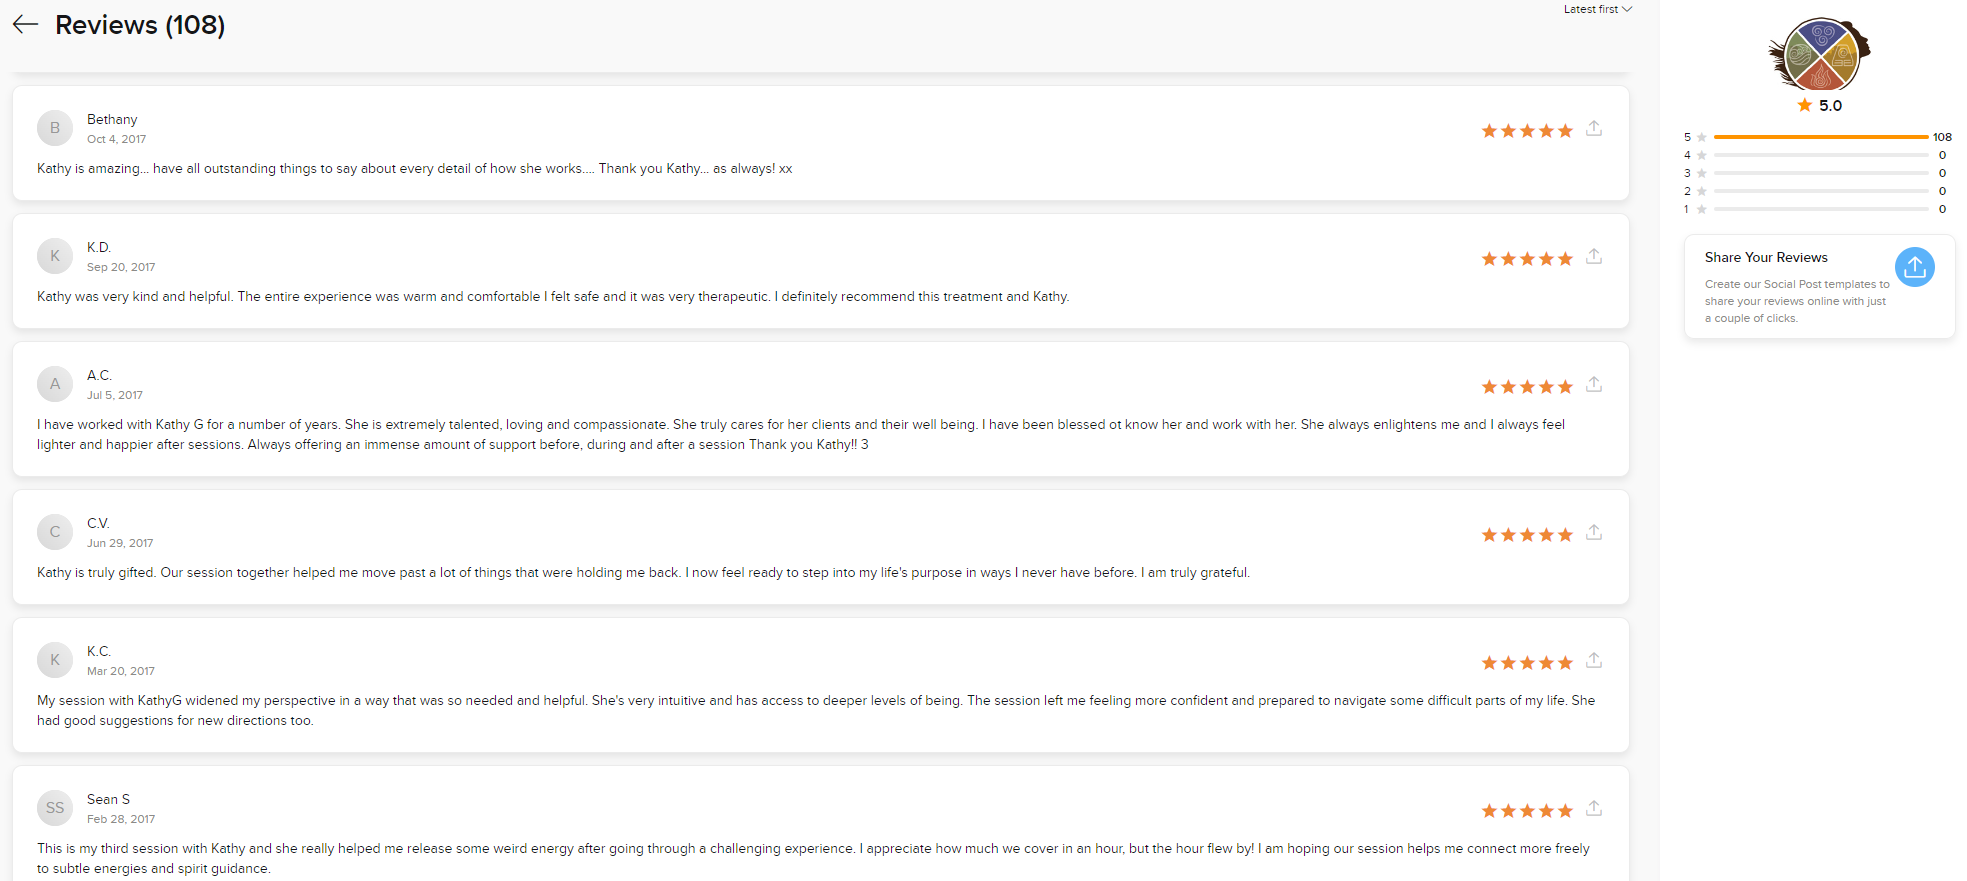Share the A.C. review from Jul 5
Image resolution: width=1967 pixels, height=881 pixels.
click(x=1594, y=385)
